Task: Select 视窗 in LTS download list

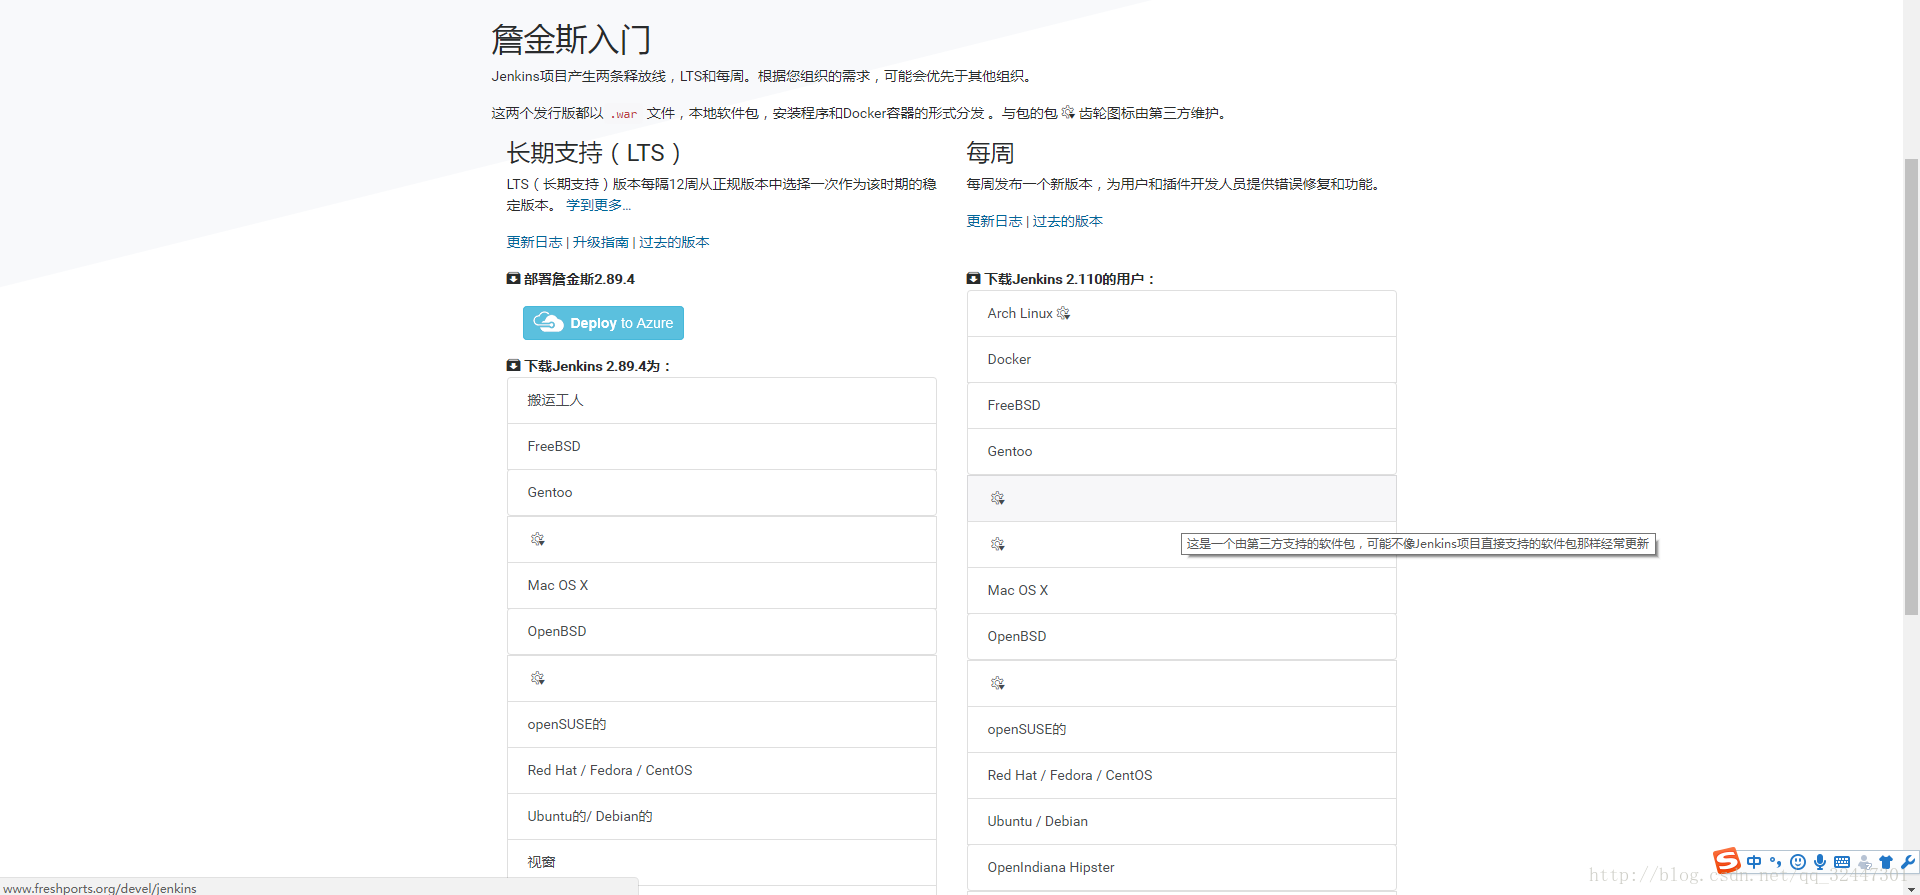Action: click(x=721, y=862)
